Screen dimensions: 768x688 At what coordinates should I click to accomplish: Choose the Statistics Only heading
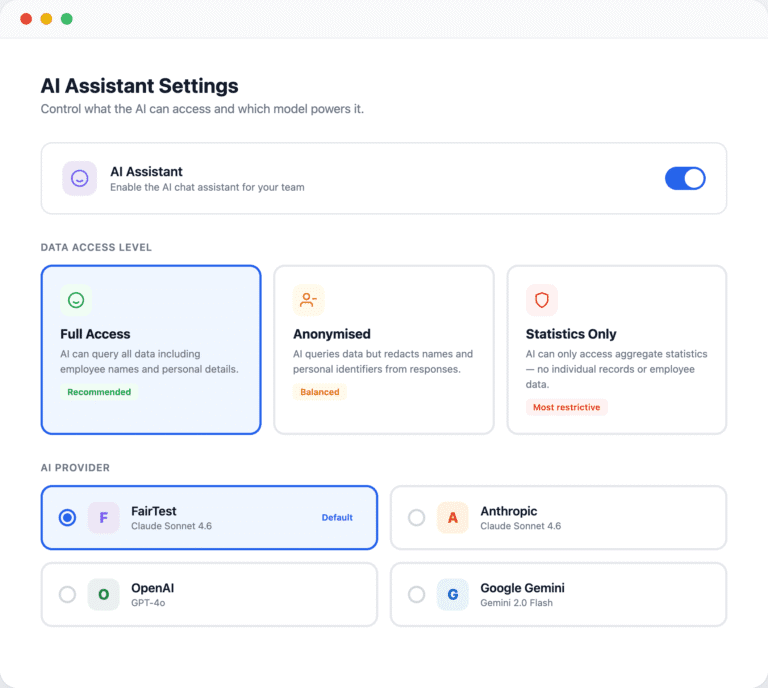[x=571, y=334]
